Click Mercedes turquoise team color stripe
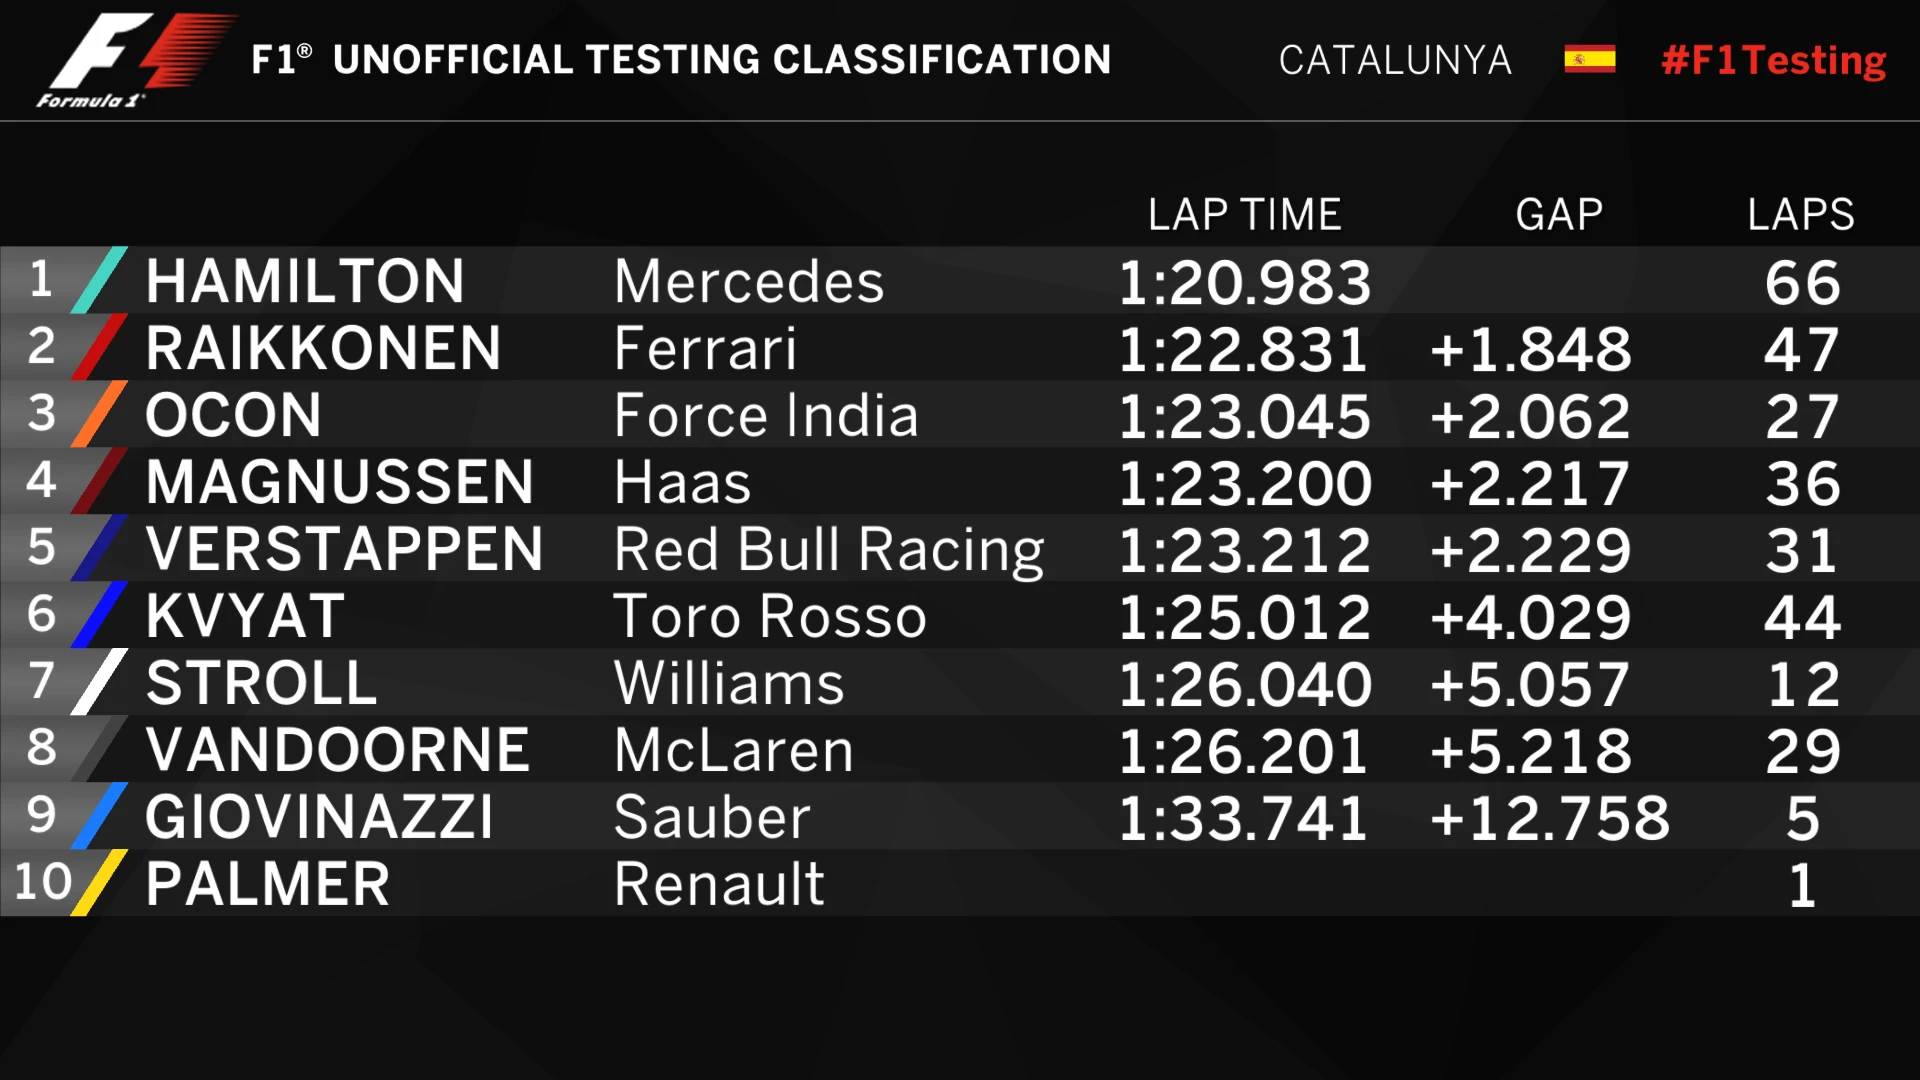 click(100, 280)
